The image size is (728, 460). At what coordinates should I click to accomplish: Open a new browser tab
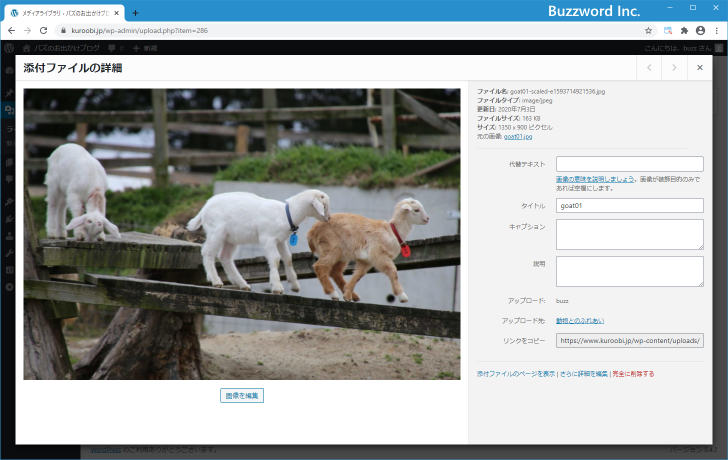tap(135, 13)
